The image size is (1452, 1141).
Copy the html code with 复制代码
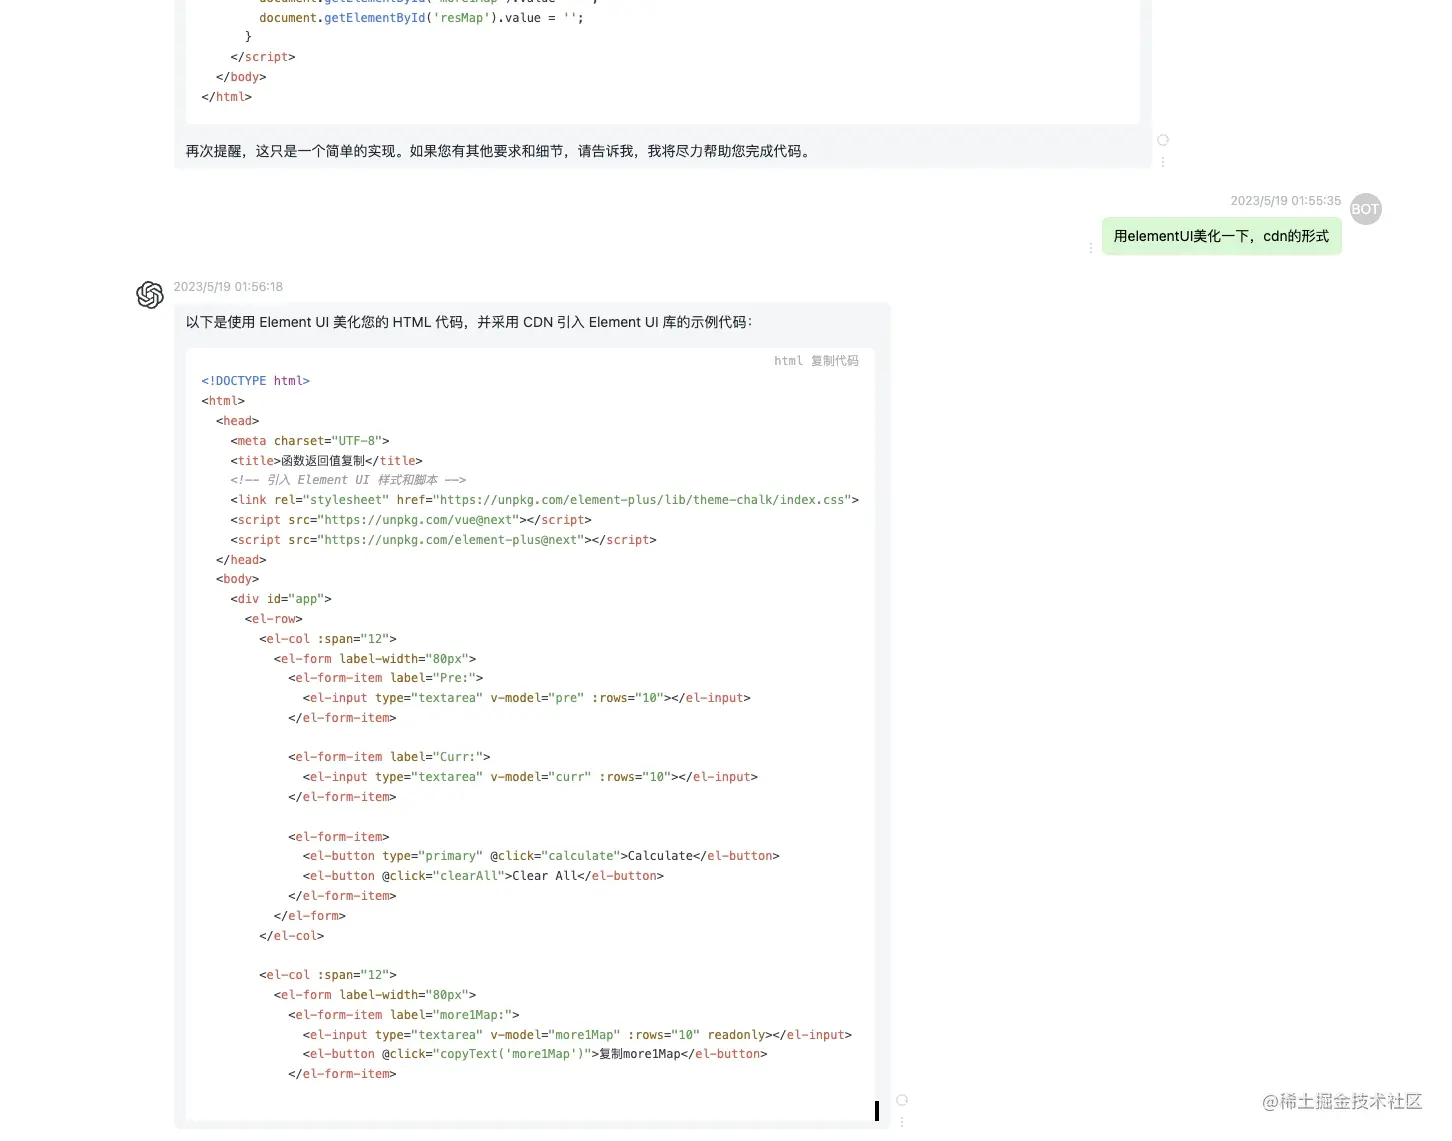point(834,361)
